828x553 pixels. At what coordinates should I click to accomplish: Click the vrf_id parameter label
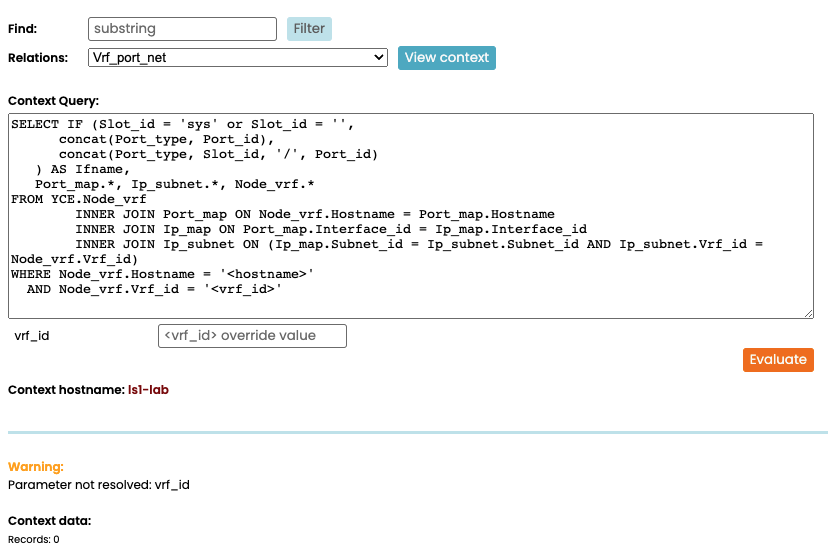tap(32, 336)
